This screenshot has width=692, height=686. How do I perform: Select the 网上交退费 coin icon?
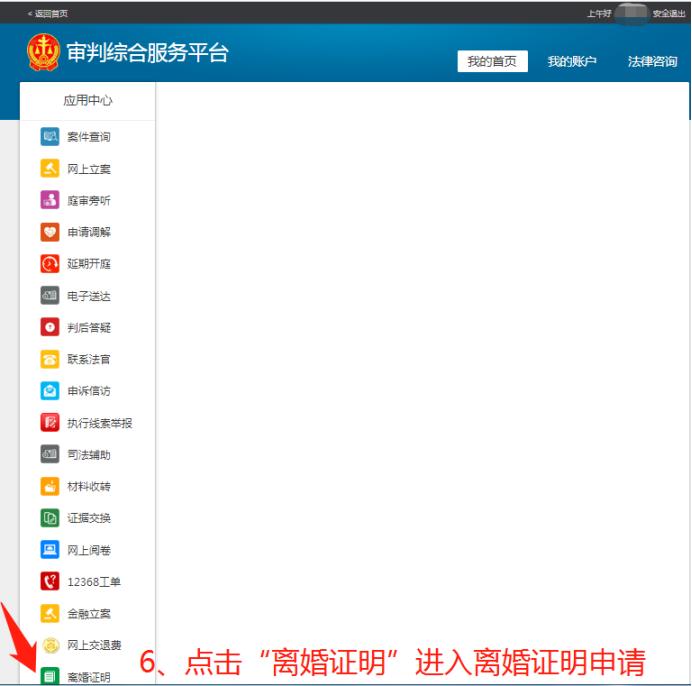pyautogui.click(x=50, y=645)
